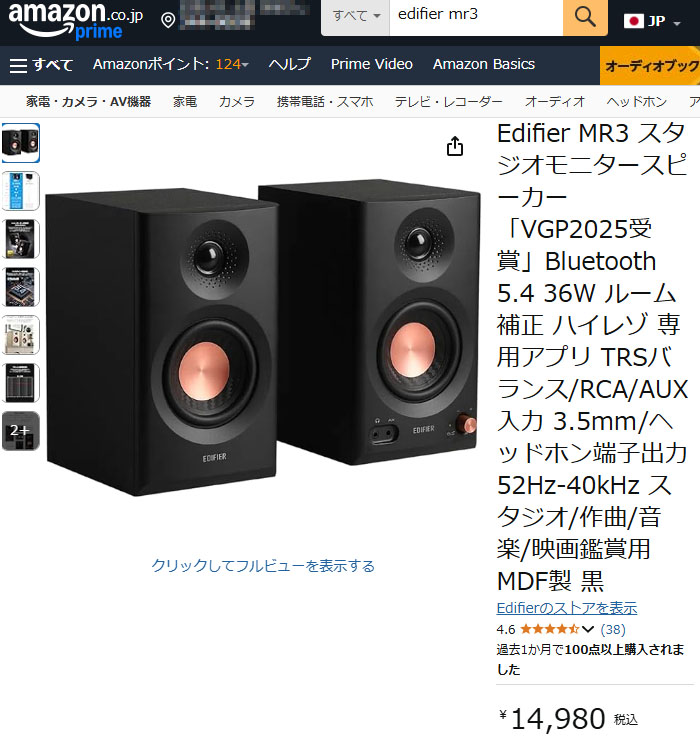700x740 pixels.
Task: Open the hamburger すべて menu
Action: pyautogui.click(x=42, y=65)
